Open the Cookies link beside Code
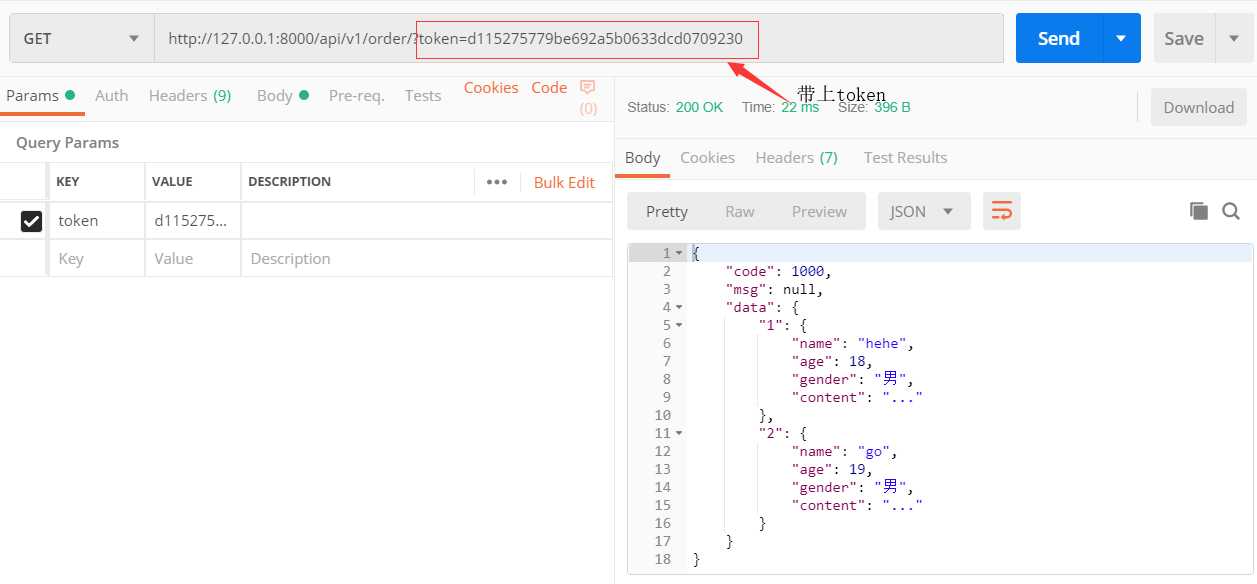 pyautogui.click(x=491, y=88)
